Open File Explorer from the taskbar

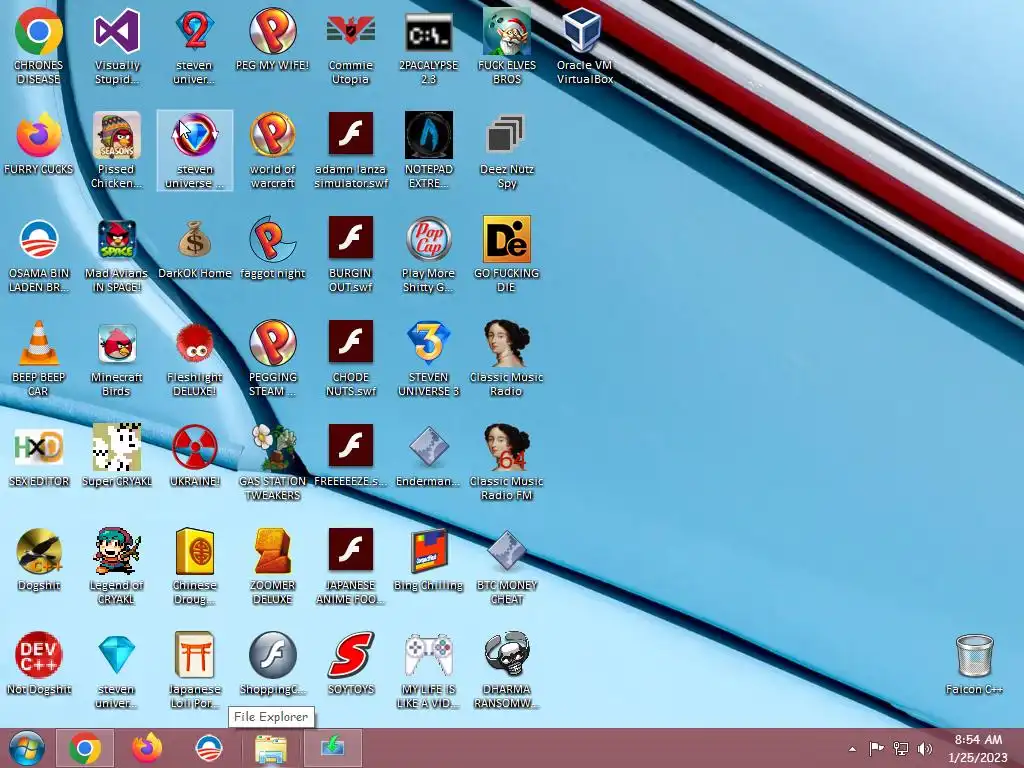270,748
